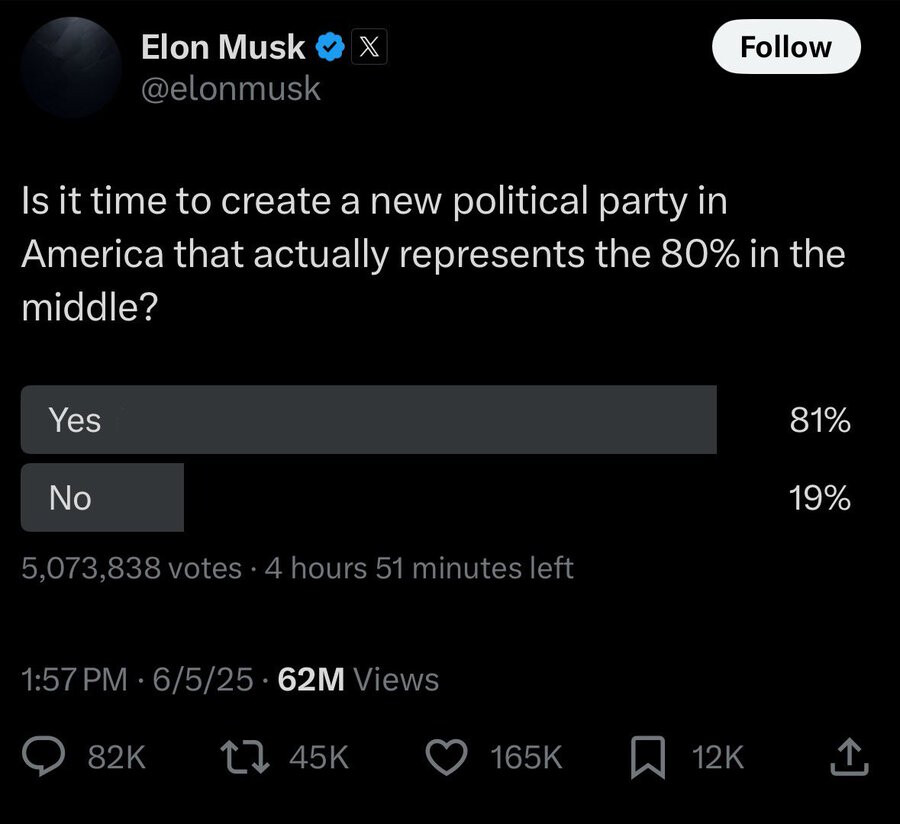Viewport: 900px width, 824px height.
Task: Bookmark the post with the bookmark icon
Action: click(x=648, y=757)
